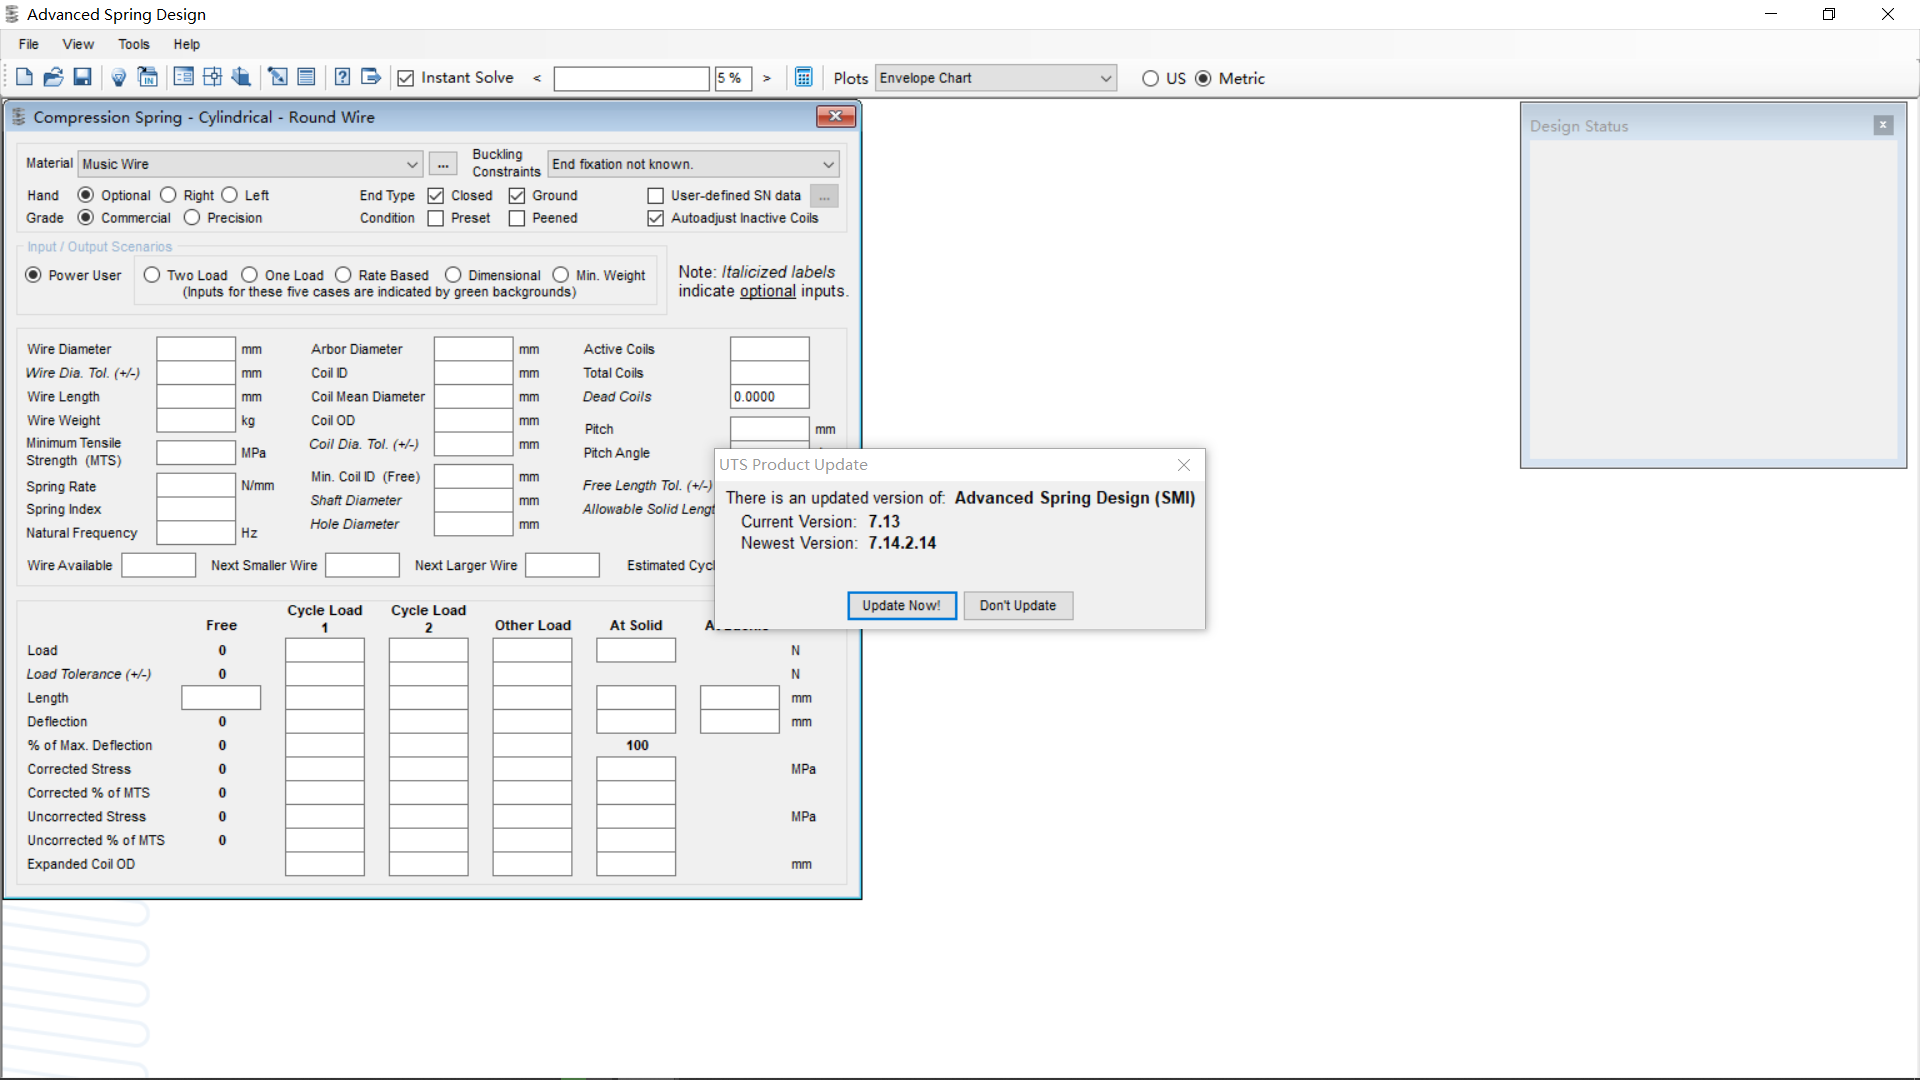Click the ellipsis button beside Material
This screenshot has width=1920, height=1080.
coord(443,164)
